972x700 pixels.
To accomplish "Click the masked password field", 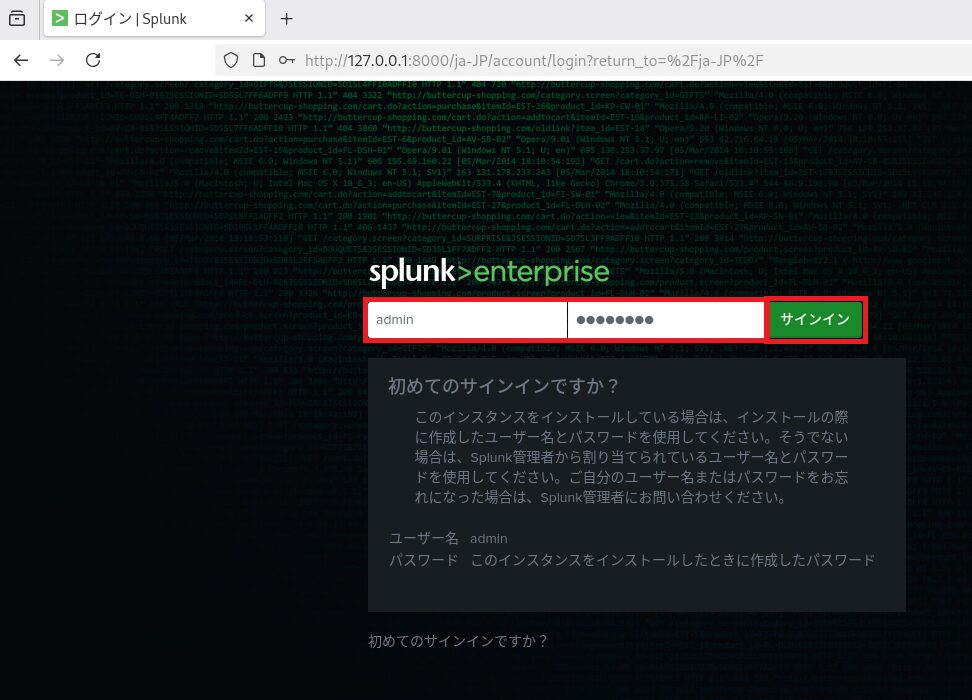I will pos(665,320).
